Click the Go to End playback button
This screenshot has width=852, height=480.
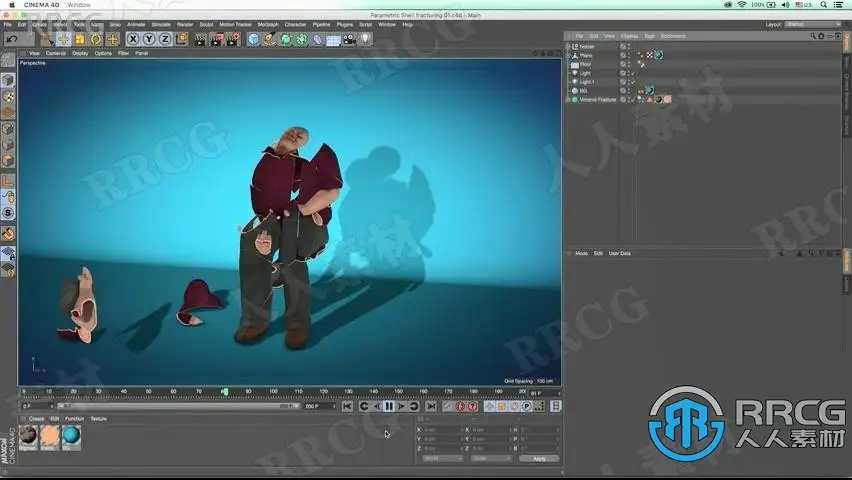click(431, 406)
